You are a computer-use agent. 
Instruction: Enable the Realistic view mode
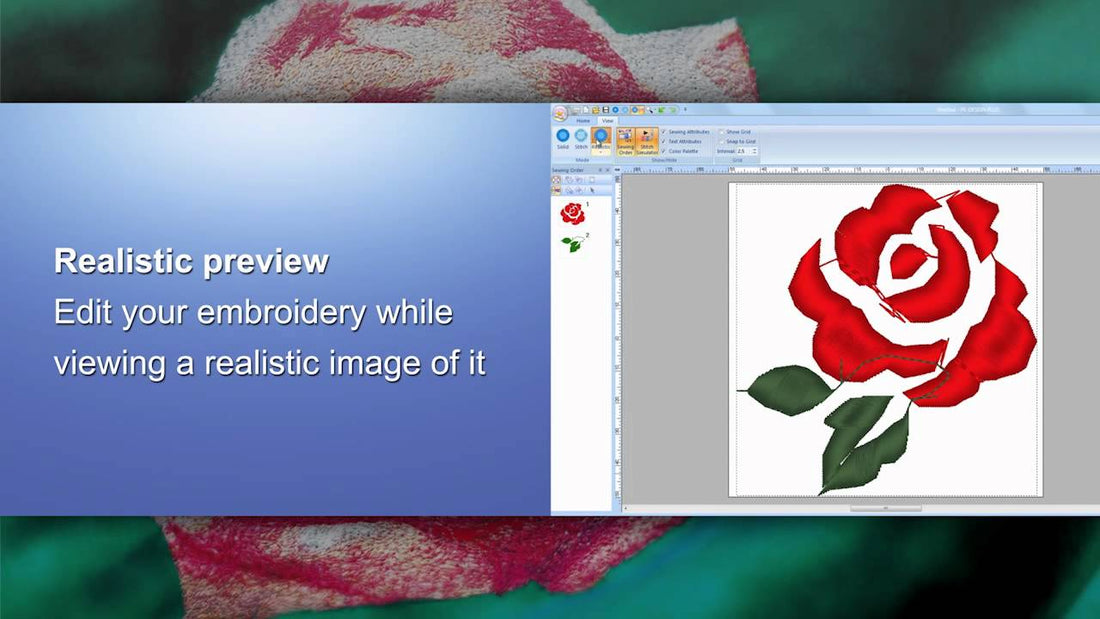tap(599, 137)
